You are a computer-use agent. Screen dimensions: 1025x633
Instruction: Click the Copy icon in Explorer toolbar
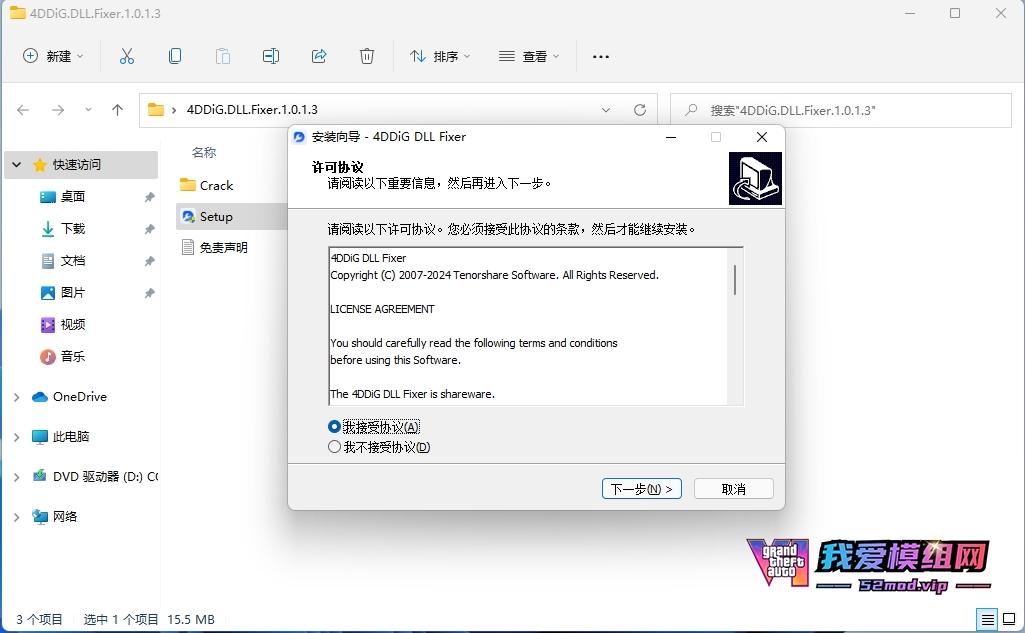click(175, 56)
